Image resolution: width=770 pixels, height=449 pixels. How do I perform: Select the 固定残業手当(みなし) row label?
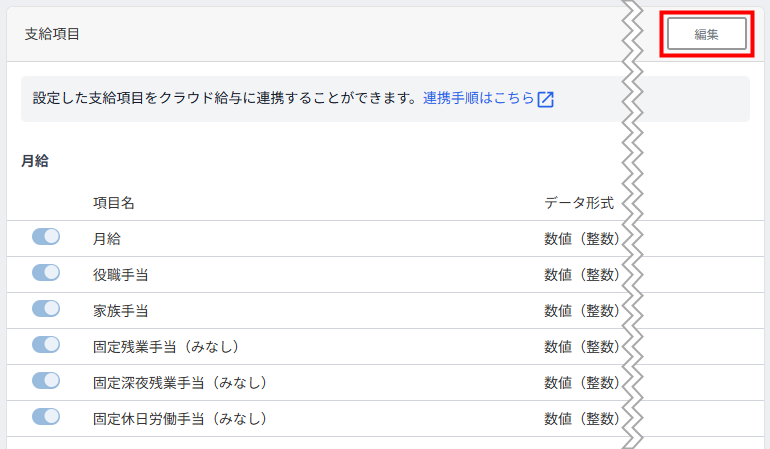coord(165,346)
